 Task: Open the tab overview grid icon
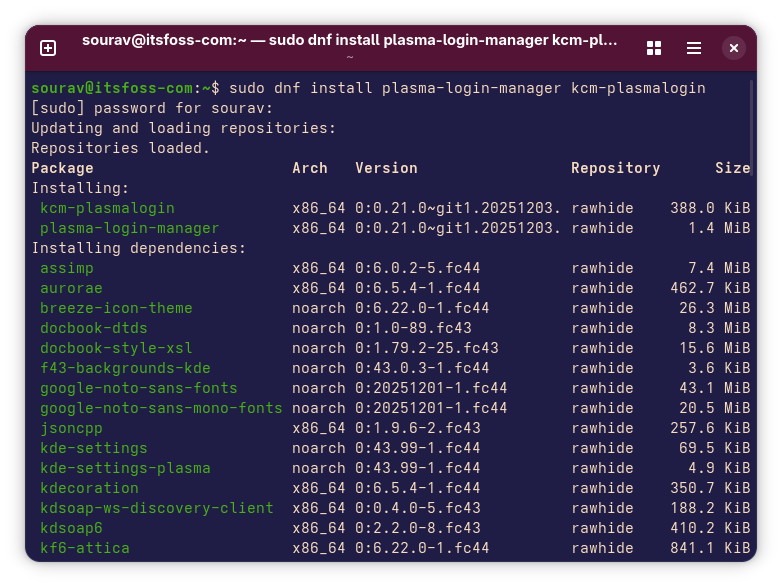(x=654, y=48)
